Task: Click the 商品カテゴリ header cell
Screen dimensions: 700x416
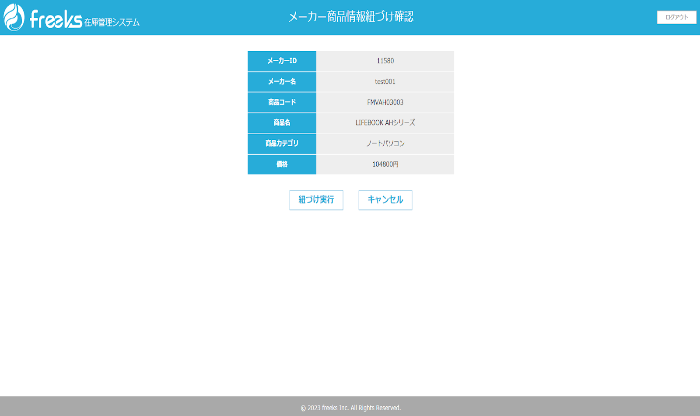Action: coord(282,143)
